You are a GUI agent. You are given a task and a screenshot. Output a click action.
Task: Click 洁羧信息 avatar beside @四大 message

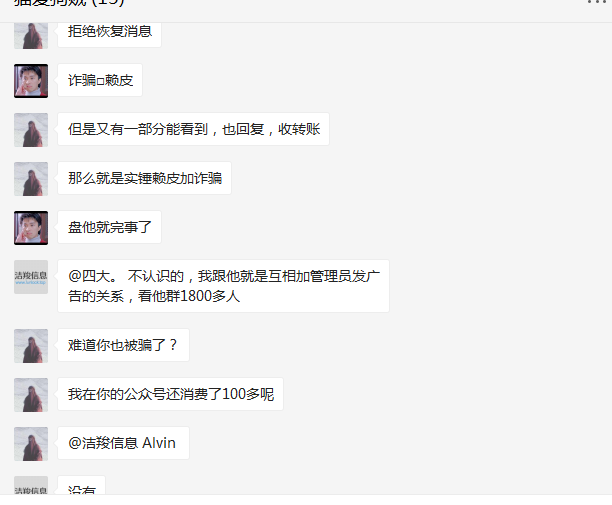coord(31,277)
